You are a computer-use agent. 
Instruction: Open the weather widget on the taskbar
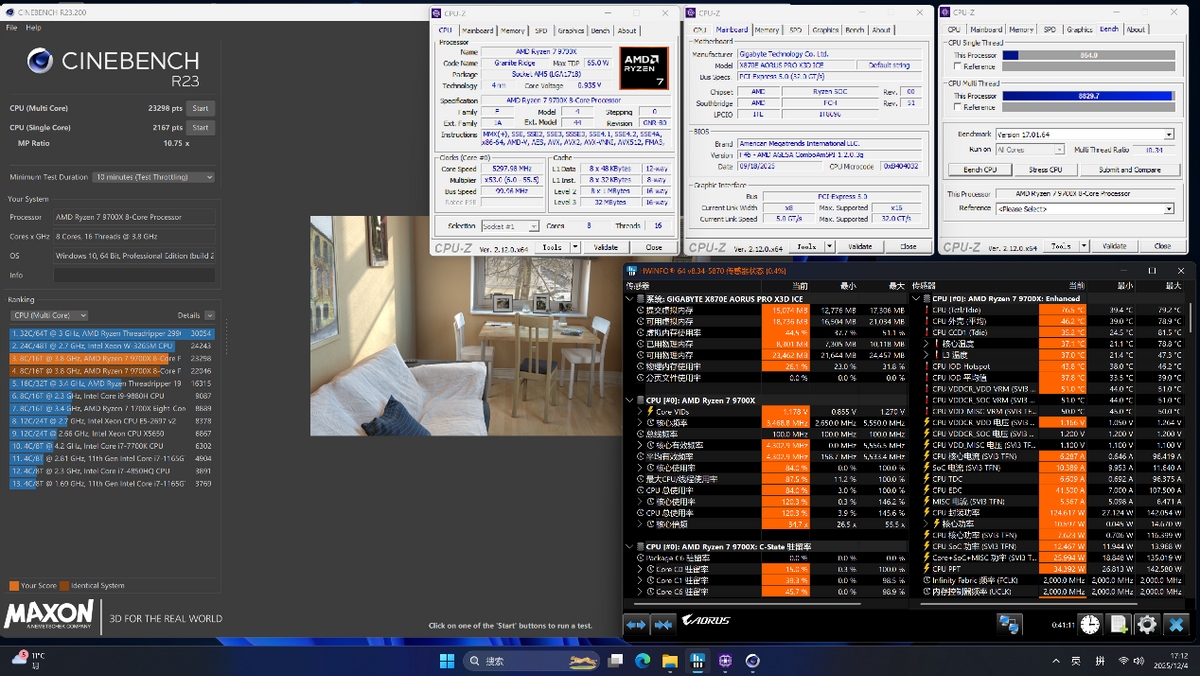27,659
